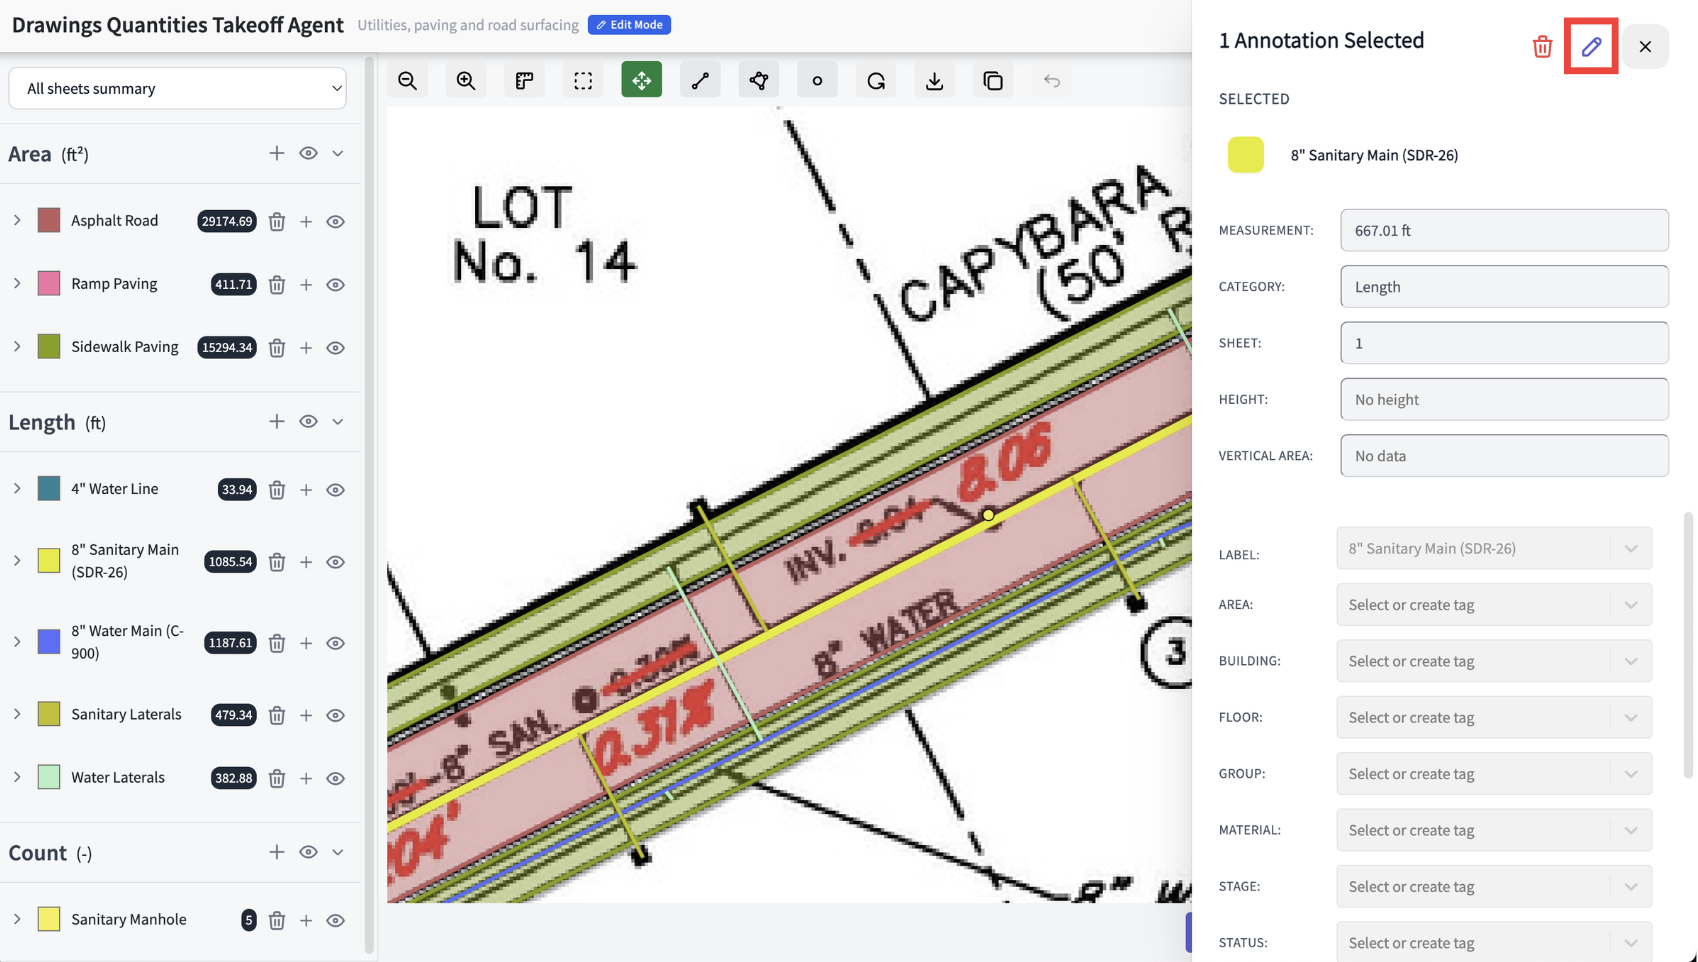The width and height of the screenshot is (1698, 962).
Task: Select the line length measurement tool
Action: click(700, 81)
